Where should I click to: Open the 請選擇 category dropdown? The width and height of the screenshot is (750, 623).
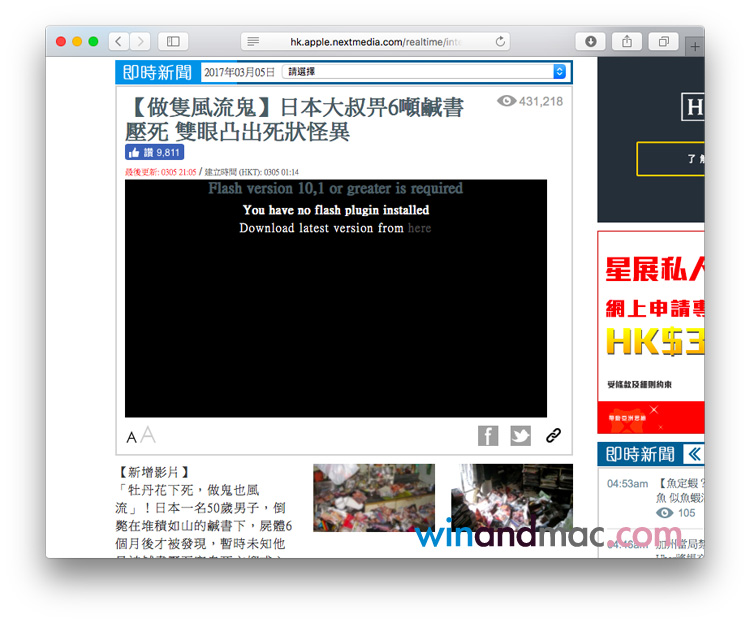click(425, 72)
